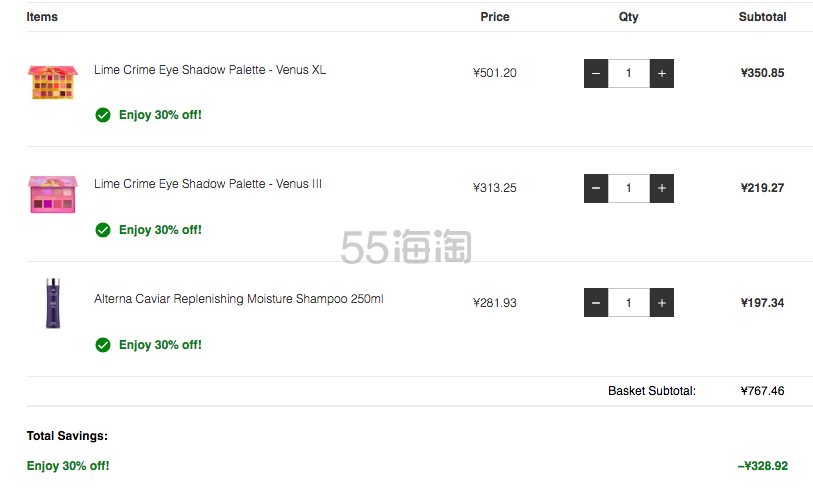Increase quantity of Venus III palette
The image size is (813, 493).
pyautogui.click(x=662, y=188)
